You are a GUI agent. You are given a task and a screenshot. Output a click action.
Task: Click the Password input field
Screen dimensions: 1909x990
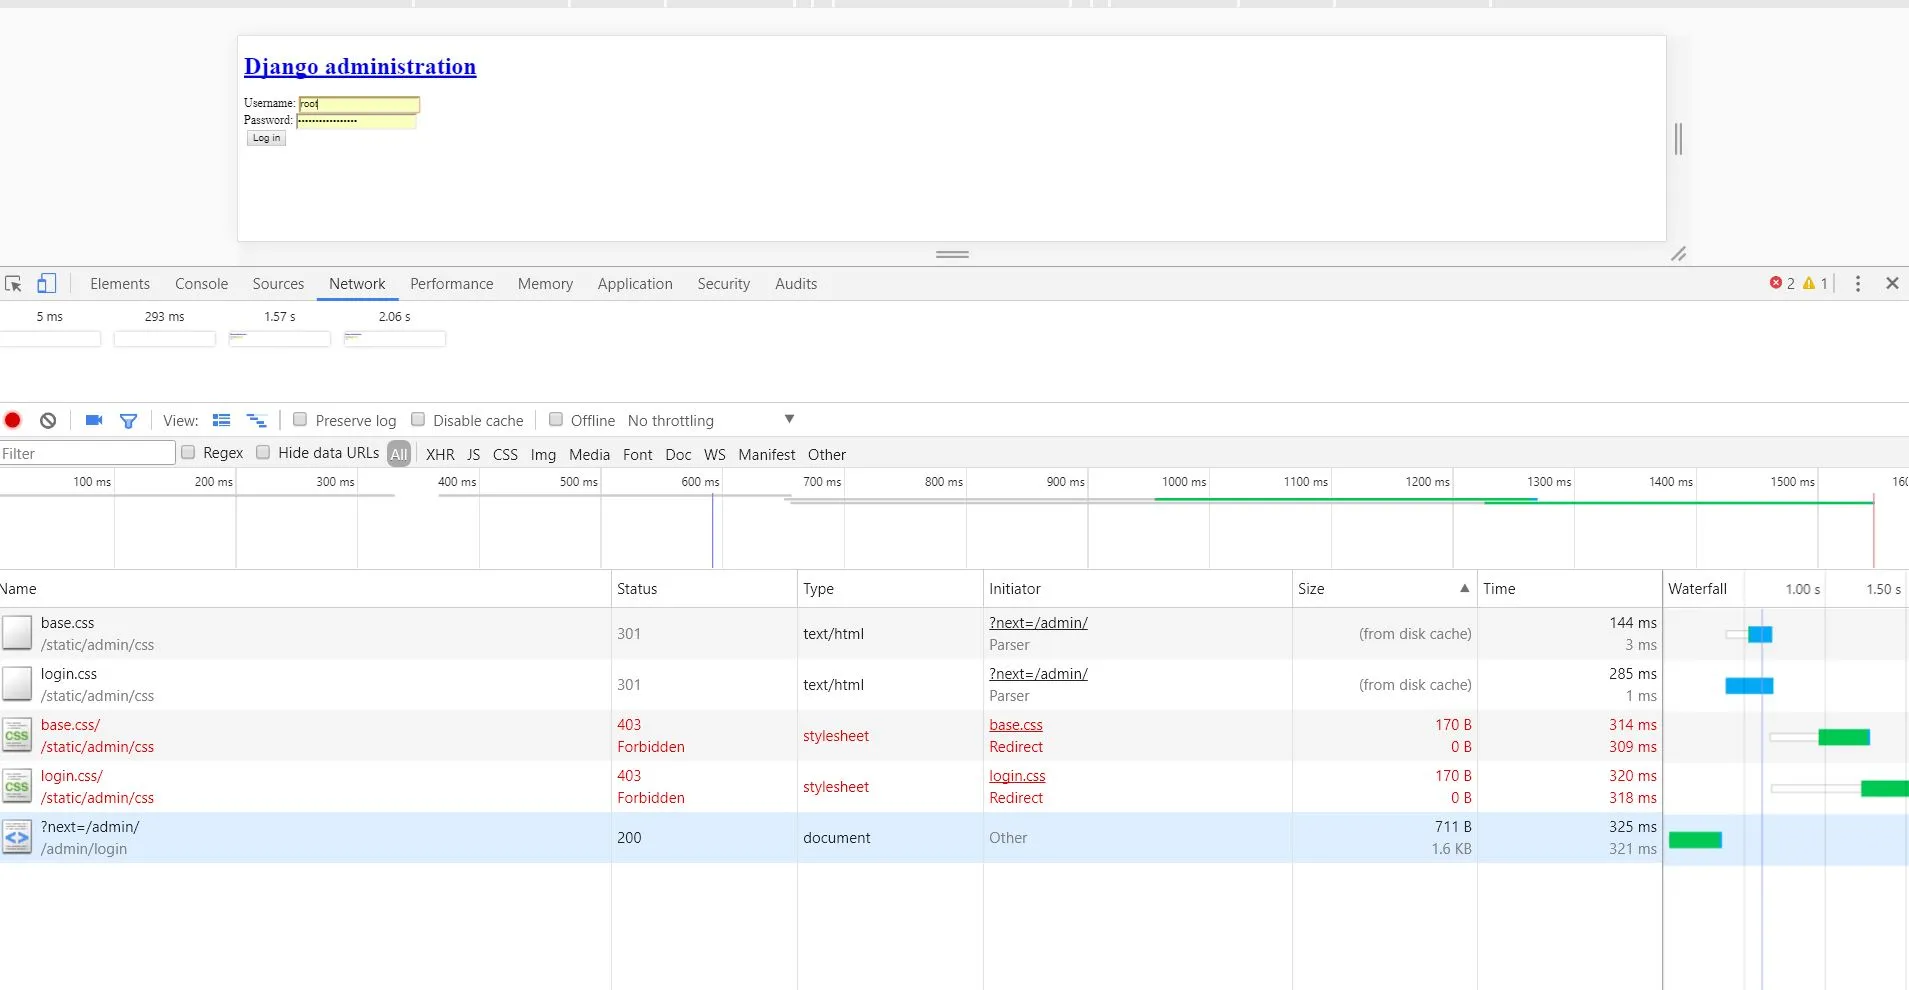(x=356, y=121)
